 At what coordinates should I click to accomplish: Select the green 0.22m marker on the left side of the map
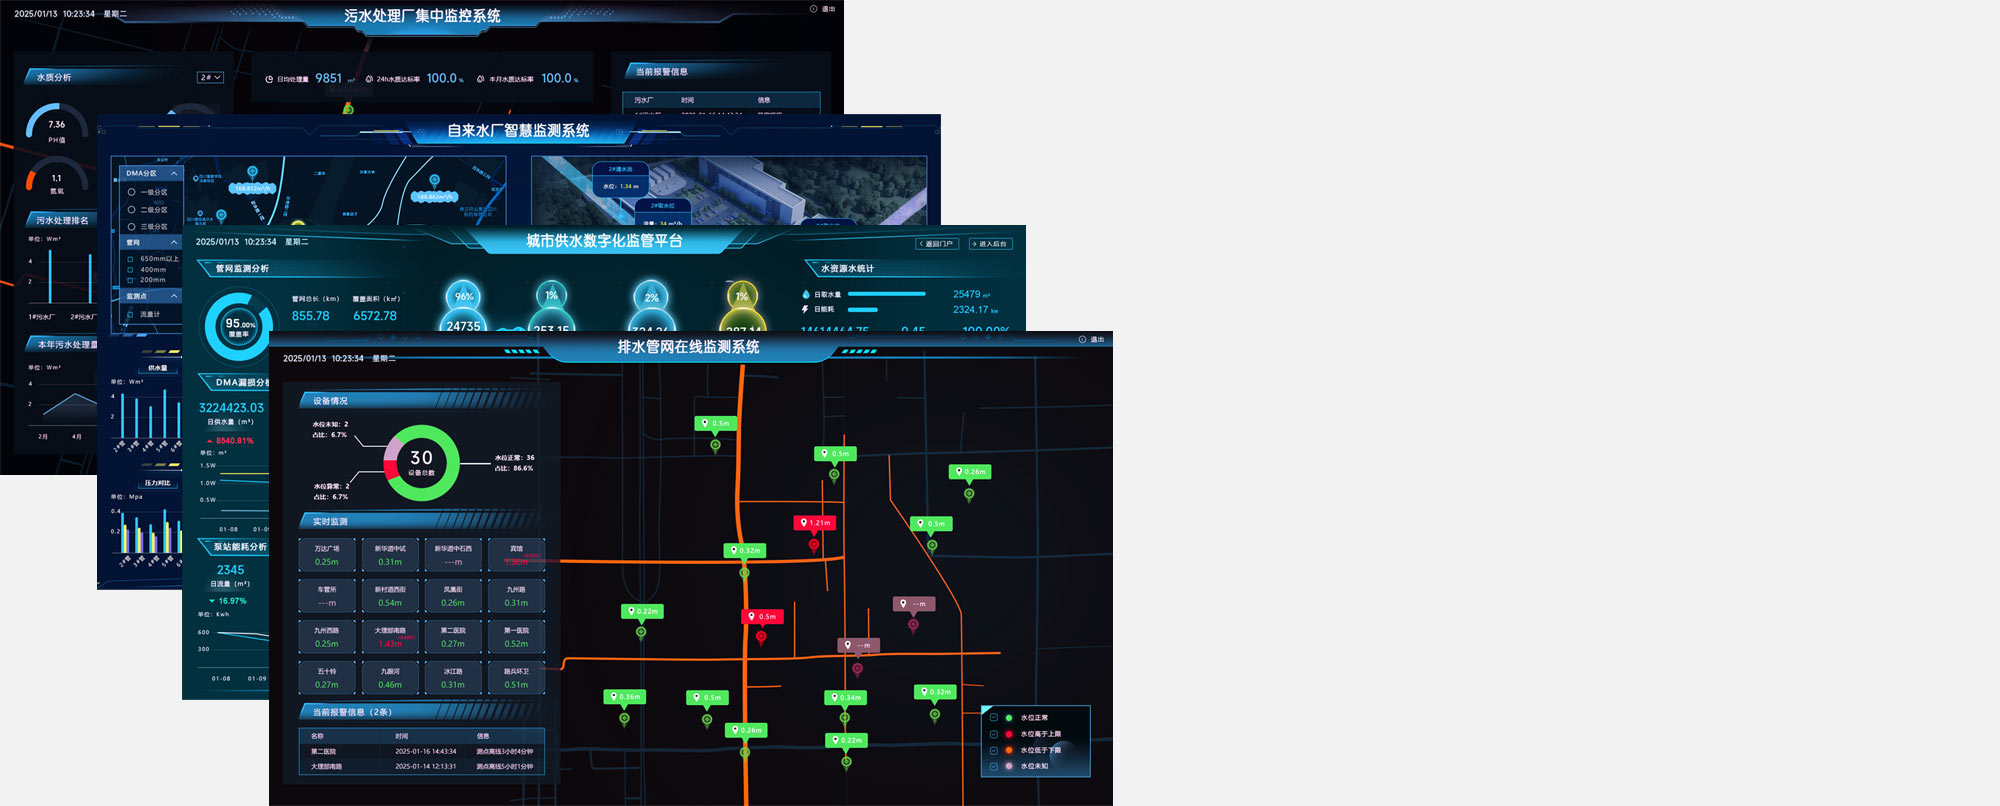coord(642,611)
